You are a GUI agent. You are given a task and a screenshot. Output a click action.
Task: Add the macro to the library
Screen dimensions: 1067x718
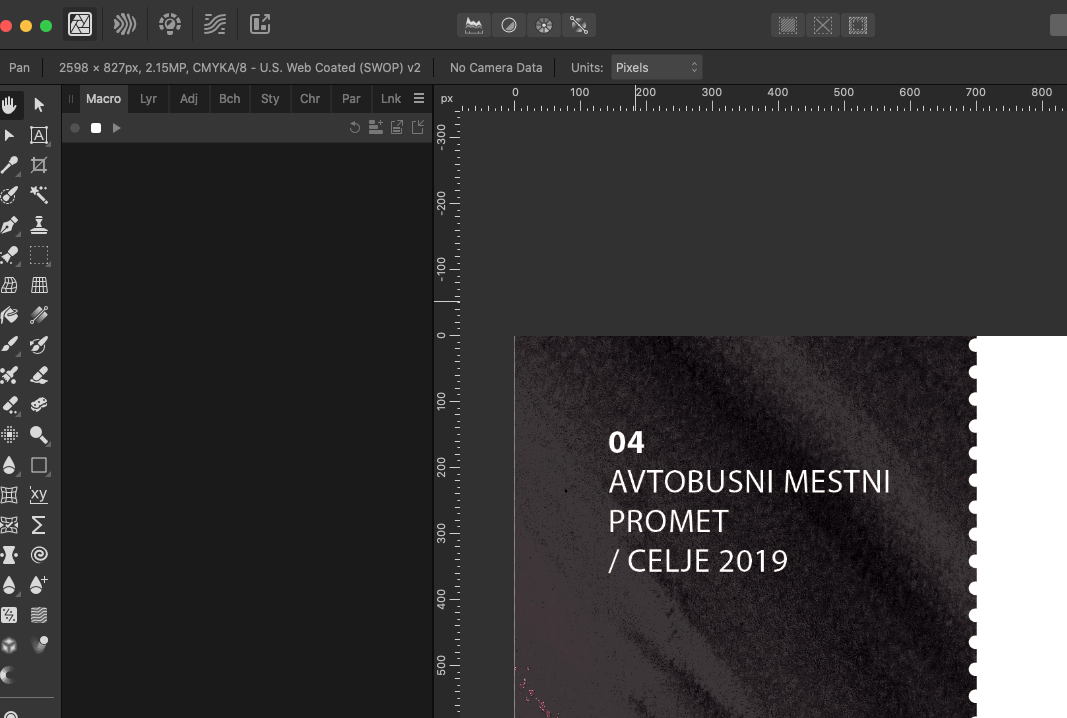point(376,127)
